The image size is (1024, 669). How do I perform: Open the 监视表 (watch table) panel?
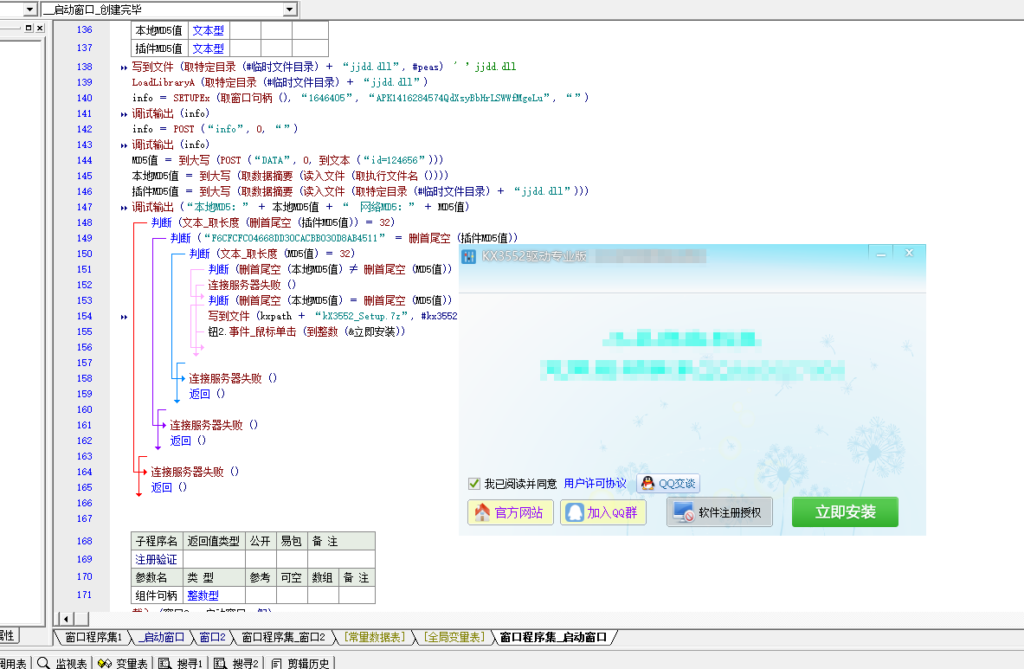coord(70,661)
